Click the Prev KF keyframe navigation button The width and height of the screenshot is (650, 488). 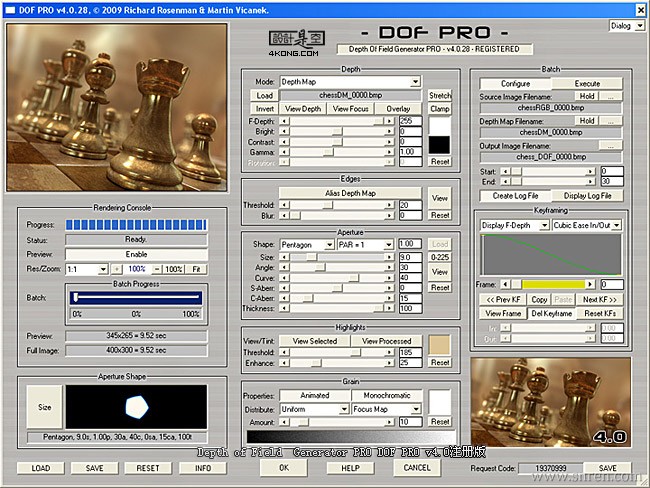(x=502, y=300)
